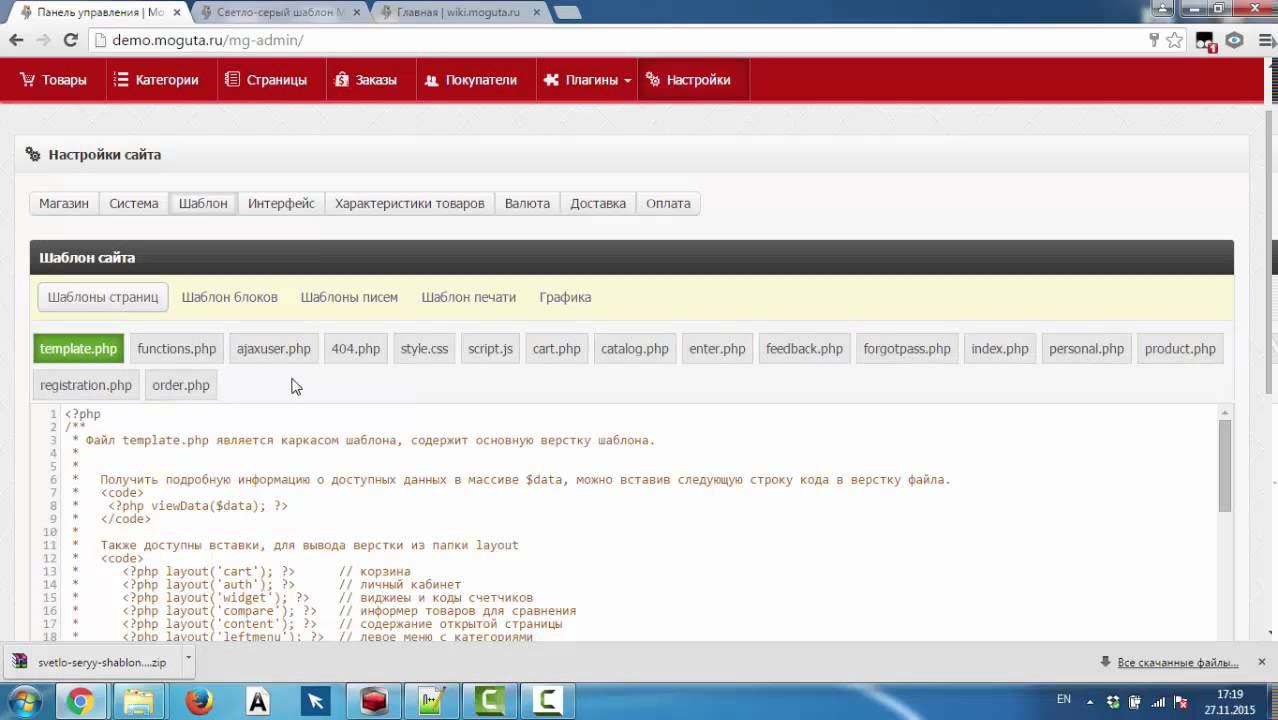Show hidden system tray icons

point(1092,702)
